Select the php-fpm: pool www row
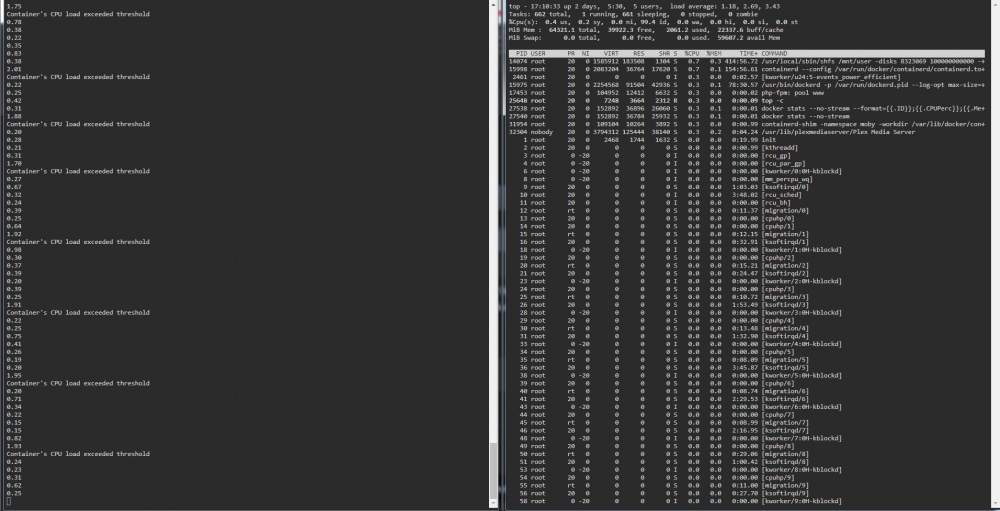Screen dimensions: 1000x511 point(746,93)
